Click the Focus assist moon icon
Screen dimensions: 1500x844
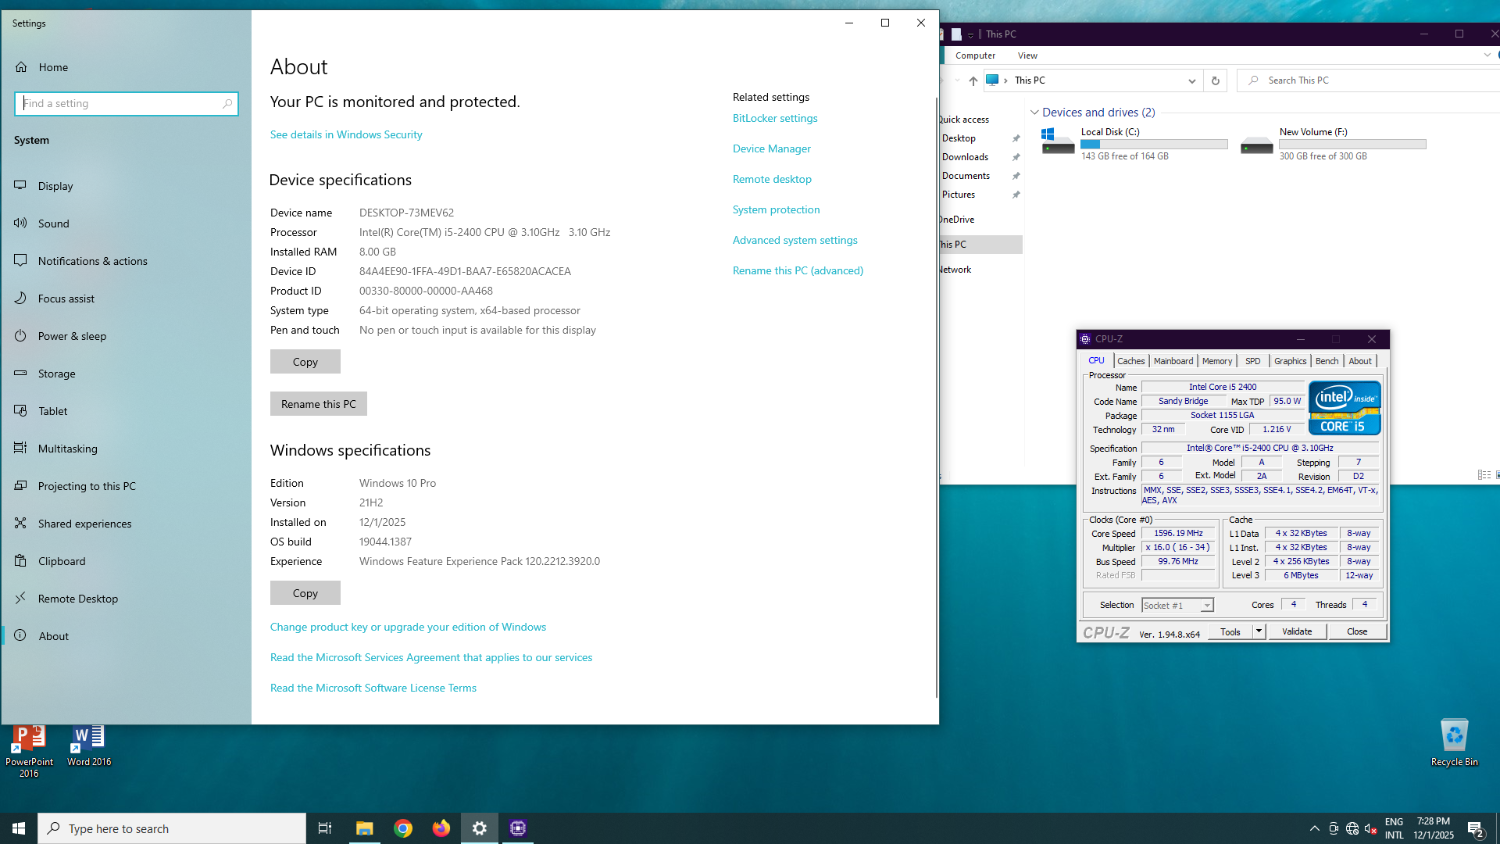(x=20, y=298)
